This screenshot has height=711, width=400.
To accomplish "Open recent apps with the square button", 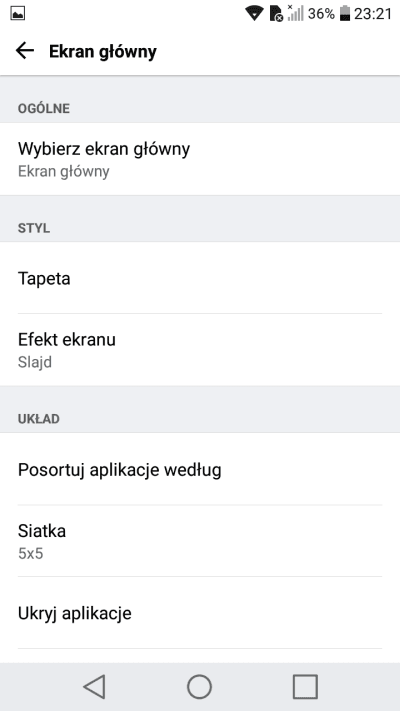I will (305, 687).
